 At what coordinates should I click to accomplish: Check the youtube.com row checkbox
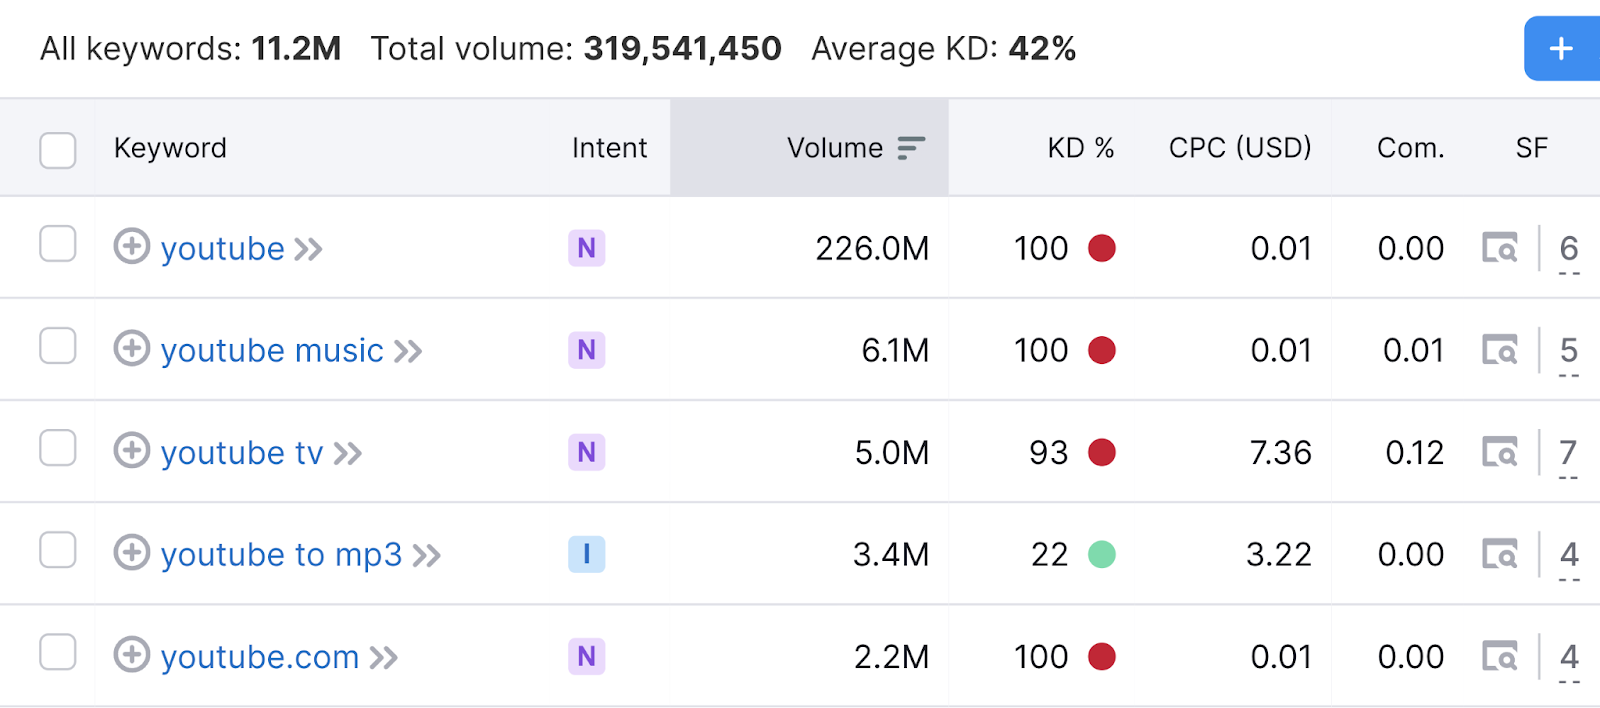click(x=58, y=652)
